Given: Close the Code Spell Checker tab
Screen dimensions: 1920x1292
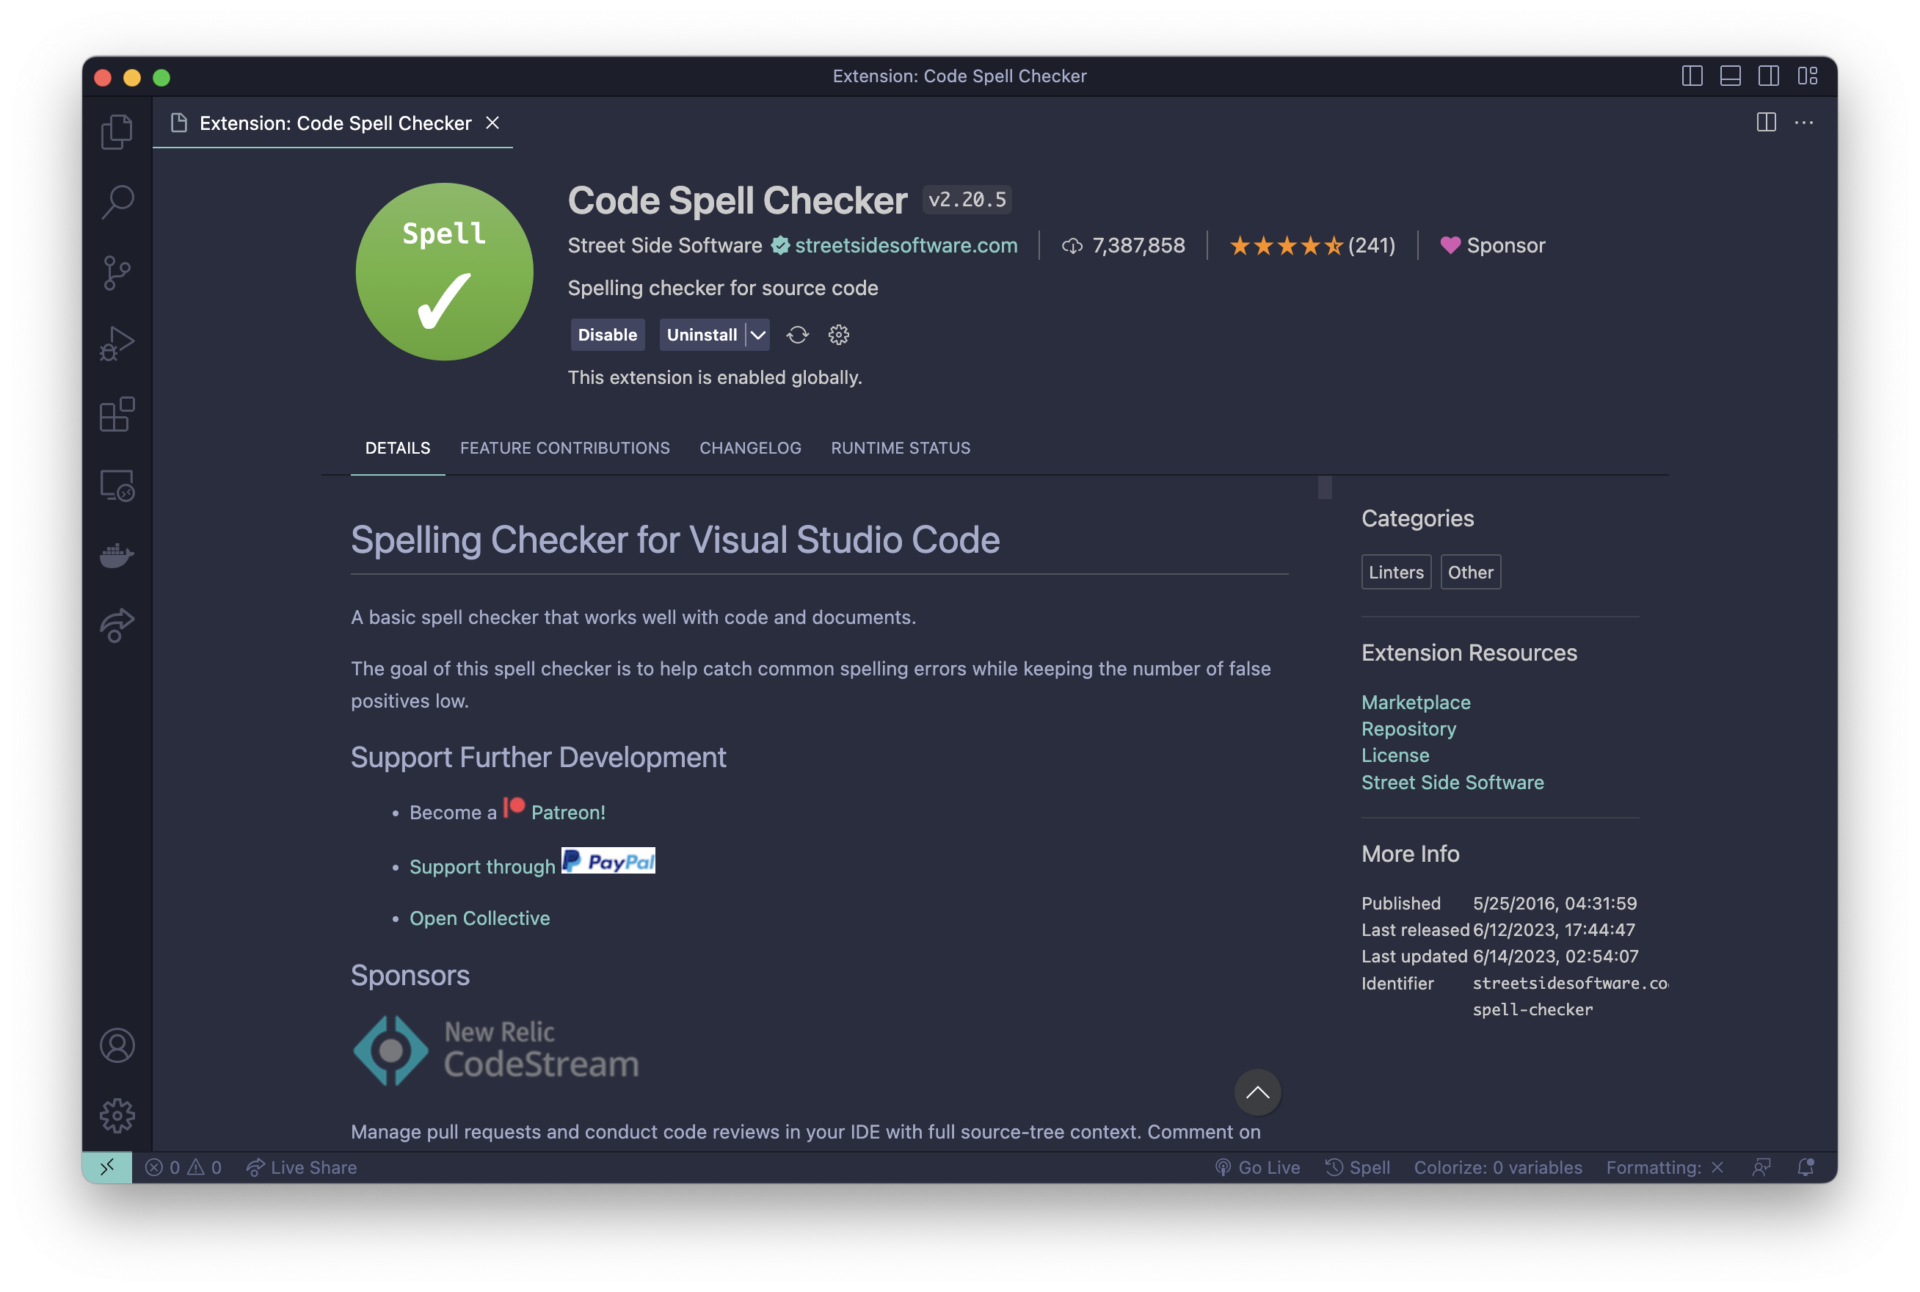Looking at the screenshot, I should [x=493, y=122].
